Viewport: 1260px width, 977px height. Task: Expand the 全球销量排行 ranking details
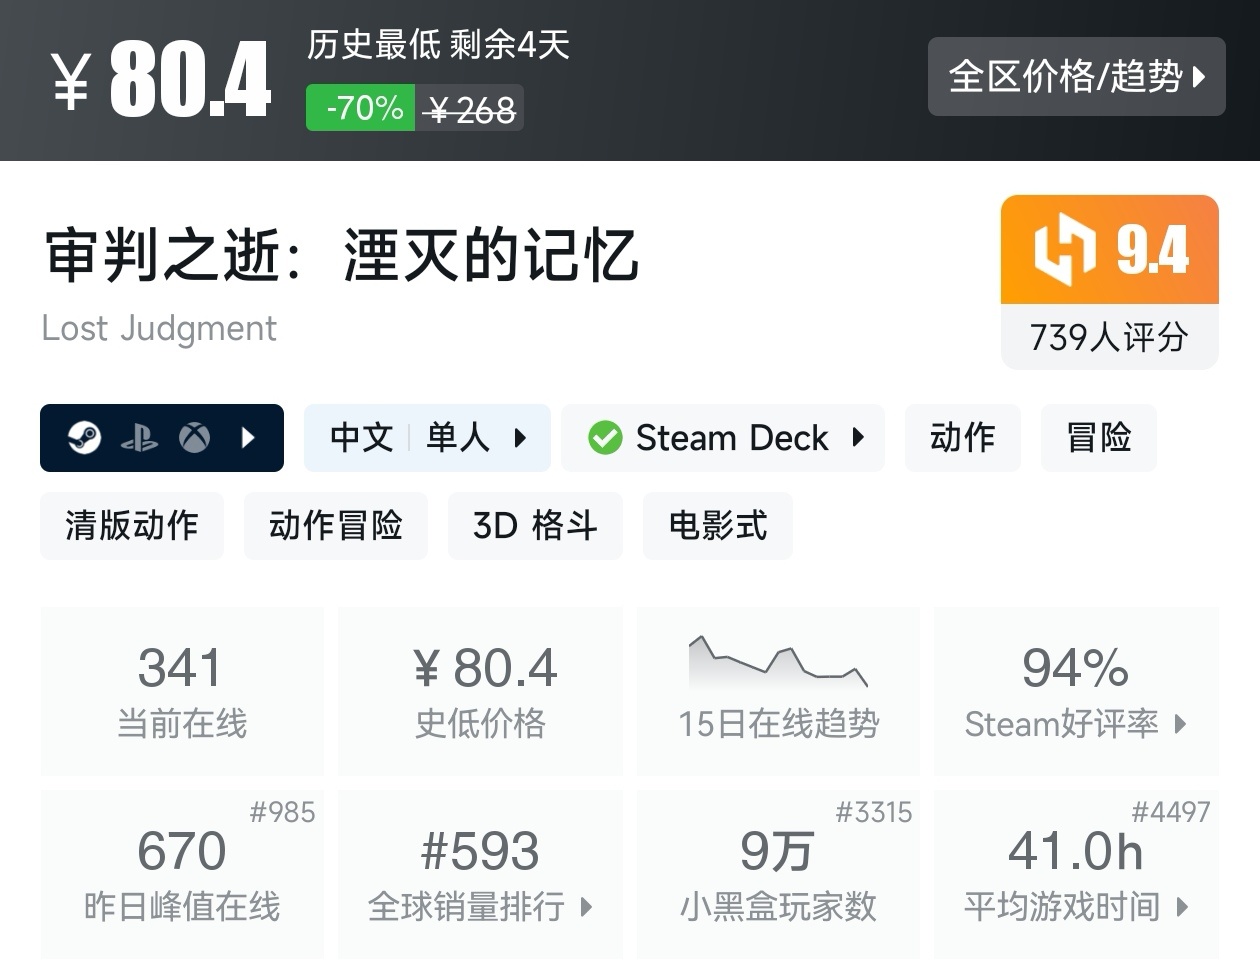480,907
